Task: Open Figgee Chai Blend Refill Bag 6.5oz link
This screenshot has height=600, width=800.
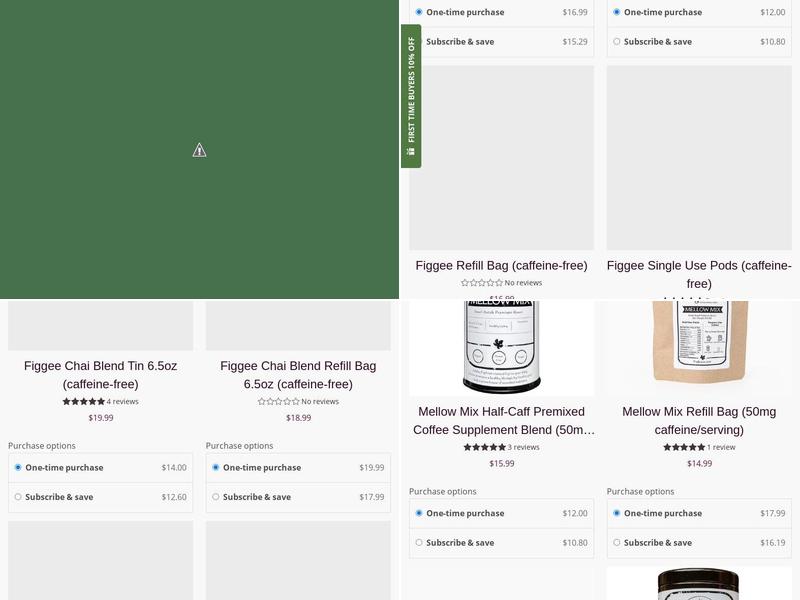Action: [298, 375]
